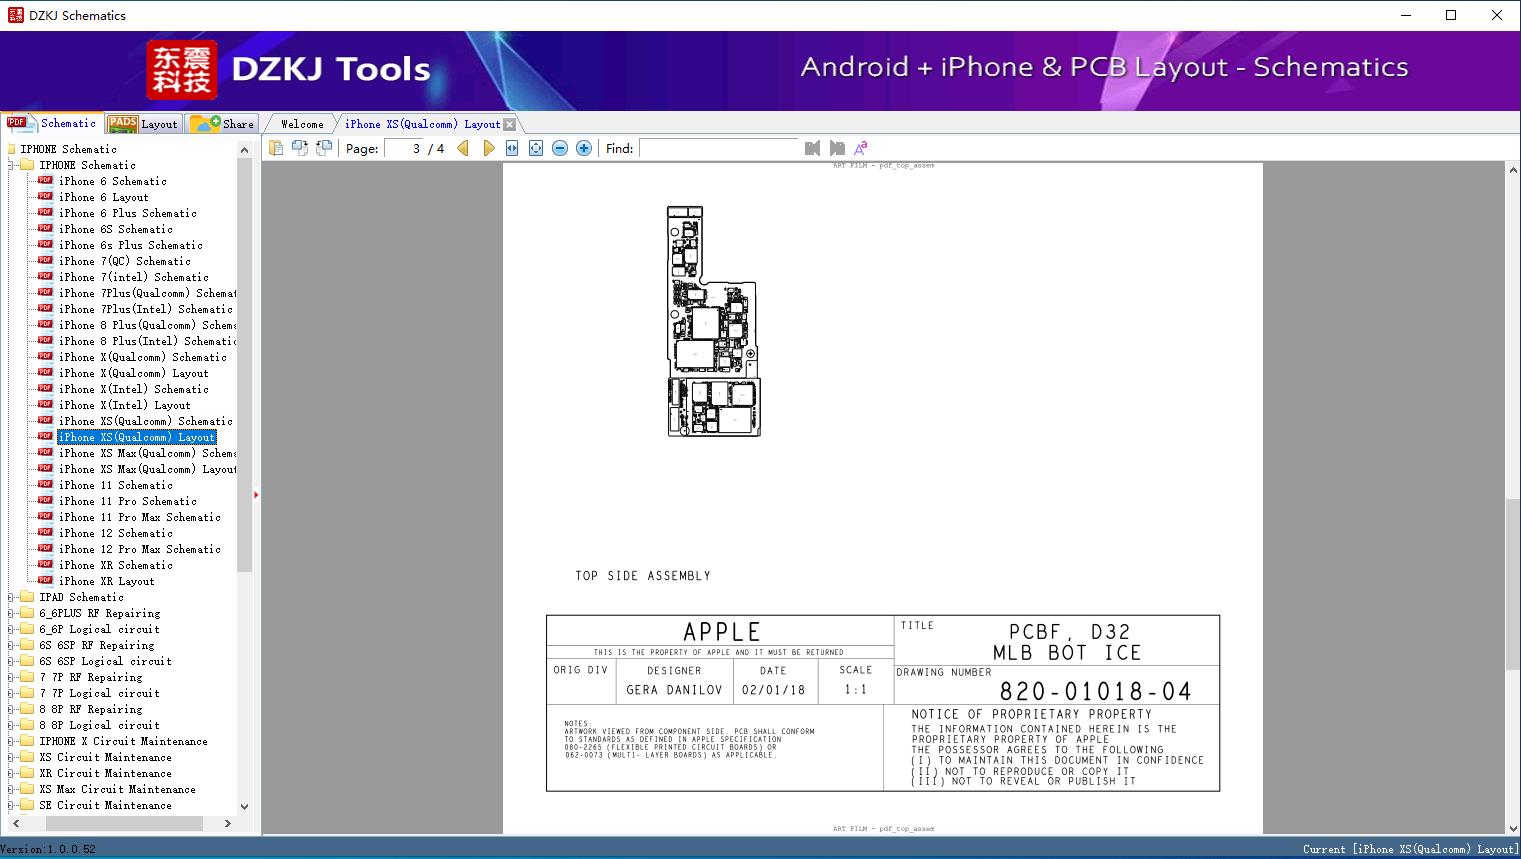1521x859 pixels.
Task: Expand the 7 7P Logical circuit folder
Action: click(x=11, y=693)
